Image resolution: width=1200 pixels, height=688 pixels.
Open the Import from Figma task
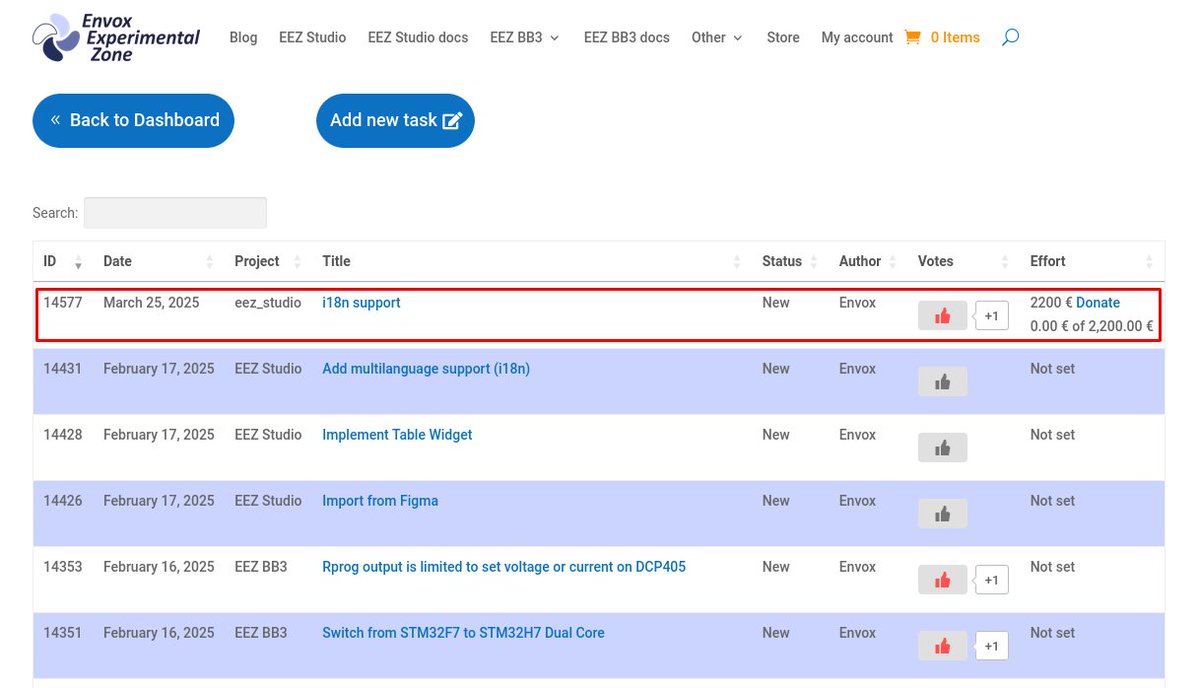(380, 500)
